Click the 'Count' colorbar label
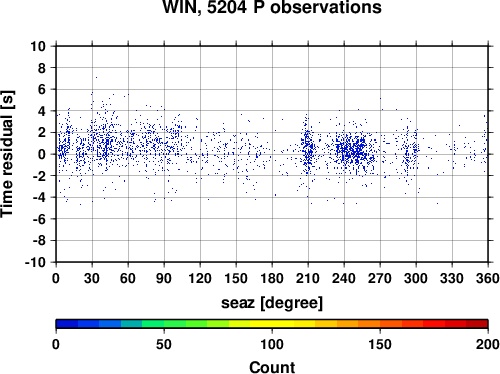Screen dimensions: 500x374 pos(272,367)
